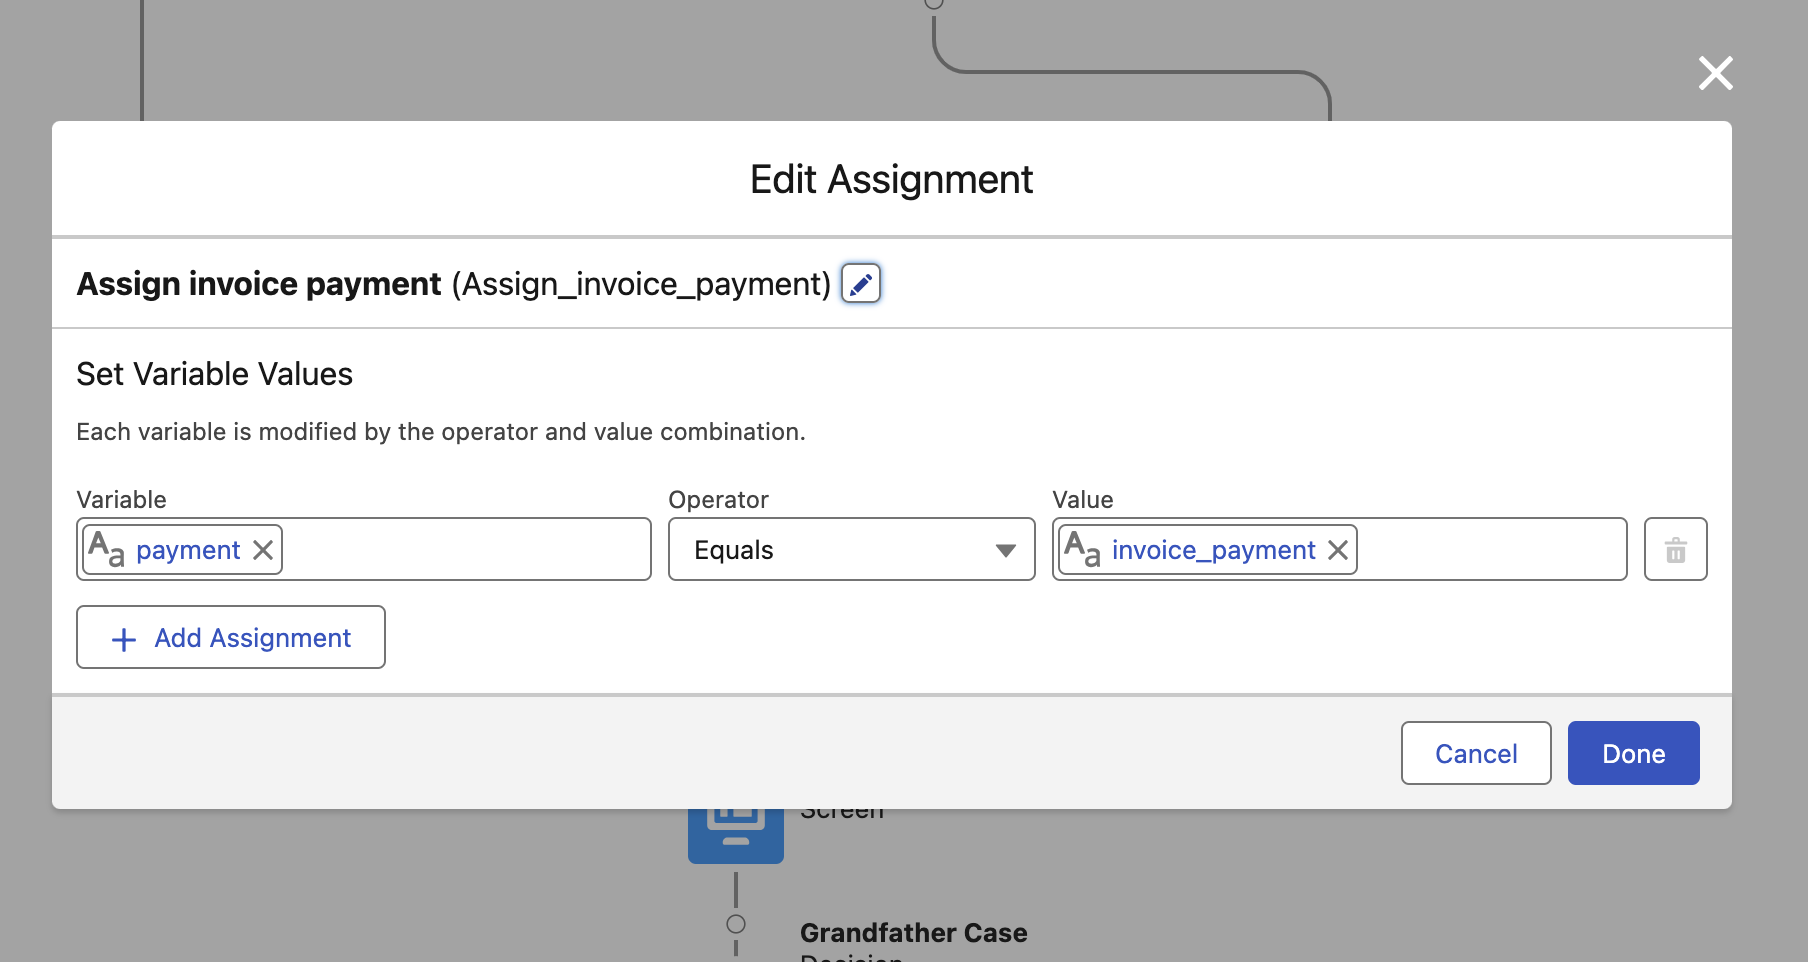Click the Add Assignment button label
Screen dimensions: 1808x962
coord(252,638)
